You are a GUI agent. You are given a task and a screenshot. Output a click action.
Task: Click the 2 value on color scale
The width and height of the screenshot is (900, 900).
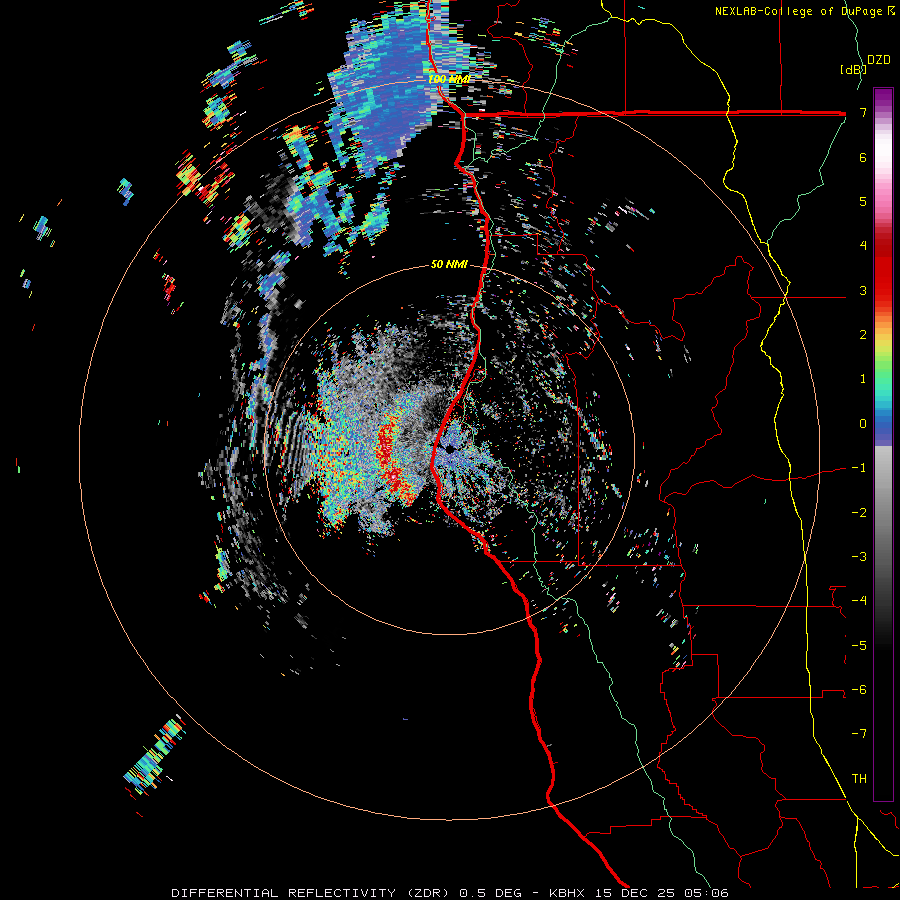[863, 335]
